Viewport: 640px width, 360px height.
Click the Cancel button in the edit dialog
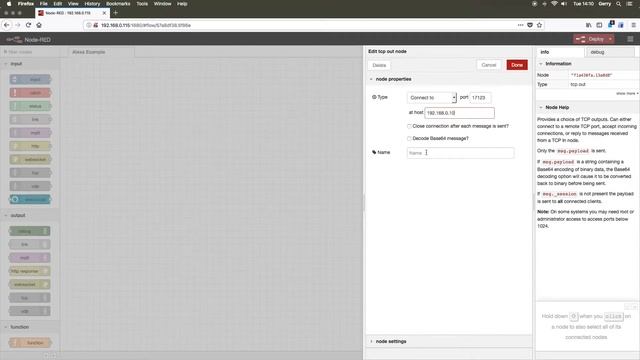point(489,65)
